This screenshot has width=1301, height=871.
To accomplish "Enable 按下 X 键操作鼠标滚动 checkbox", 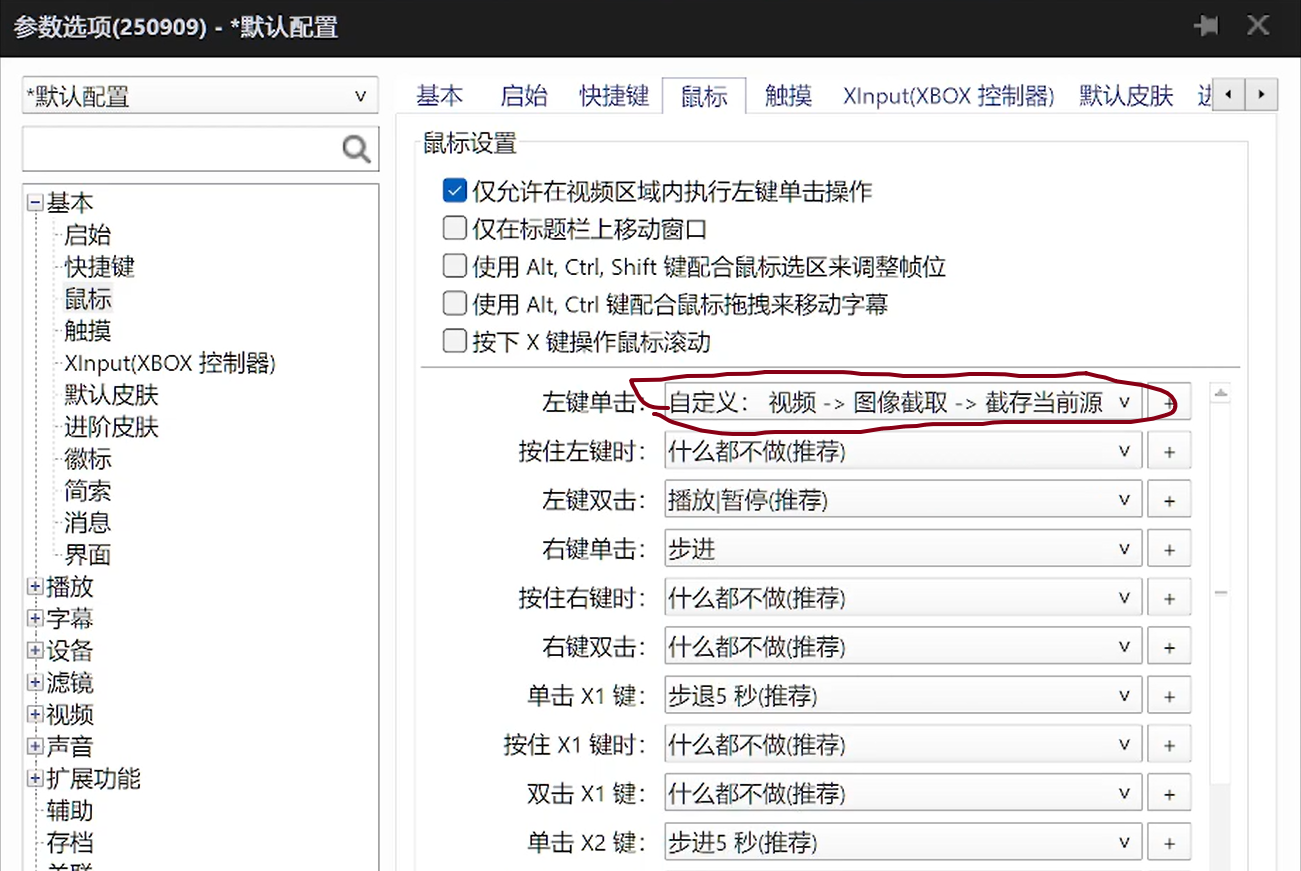I will pos(455,341).
